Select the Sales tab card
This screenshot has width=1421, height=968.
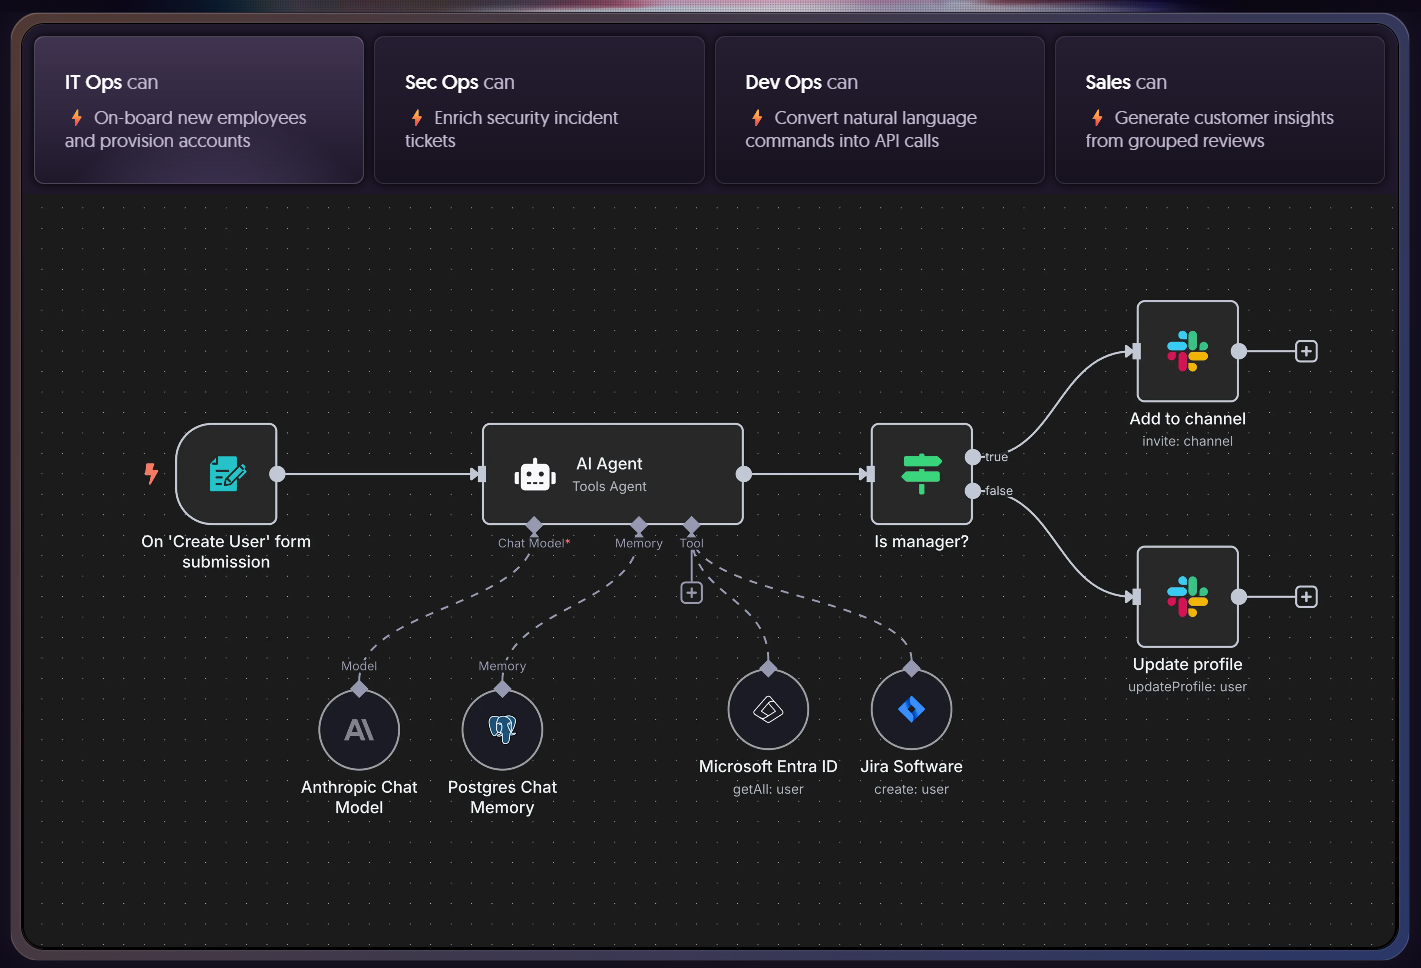pos(1220,110)
